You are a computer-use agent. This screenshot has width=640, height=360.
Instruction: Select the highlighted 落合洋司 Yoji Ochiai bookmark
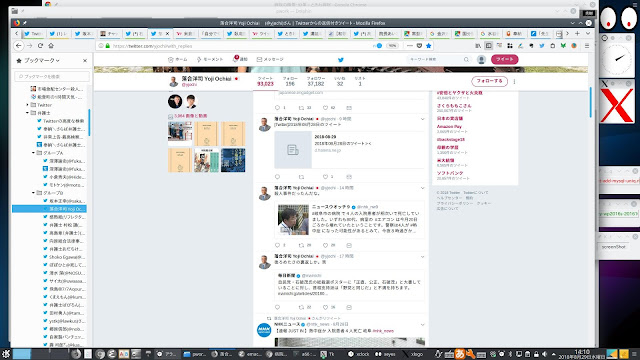(49, 209)
